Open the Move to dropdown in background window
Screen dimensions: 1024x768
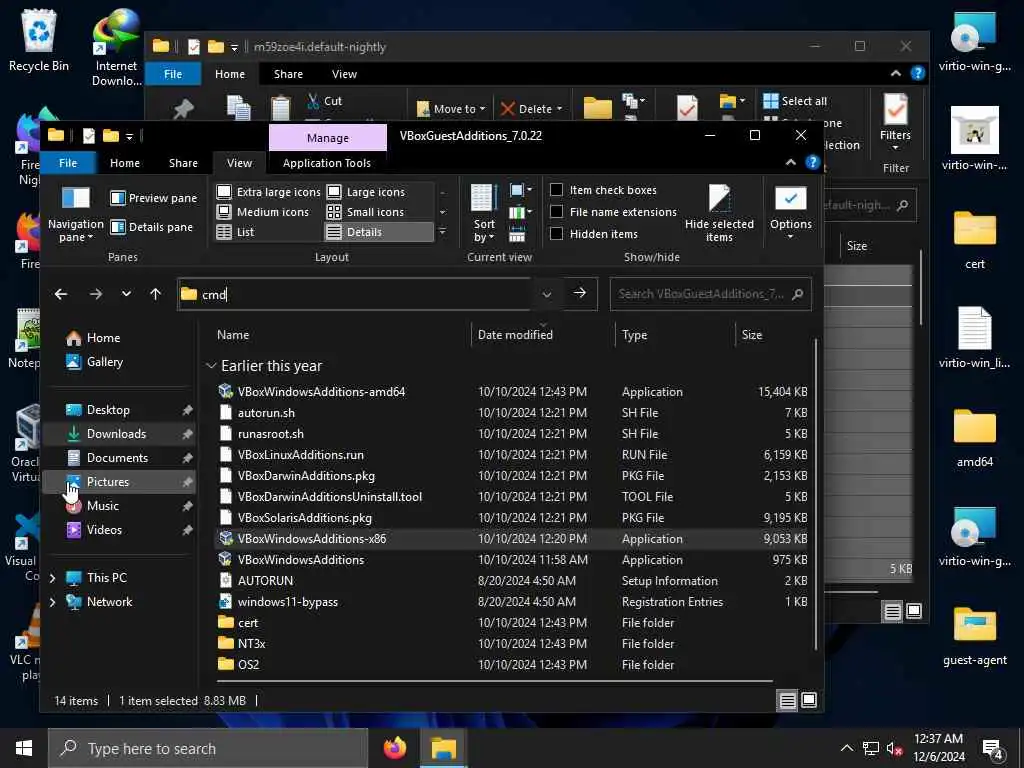pyautogui.click(x=451, y=109)
